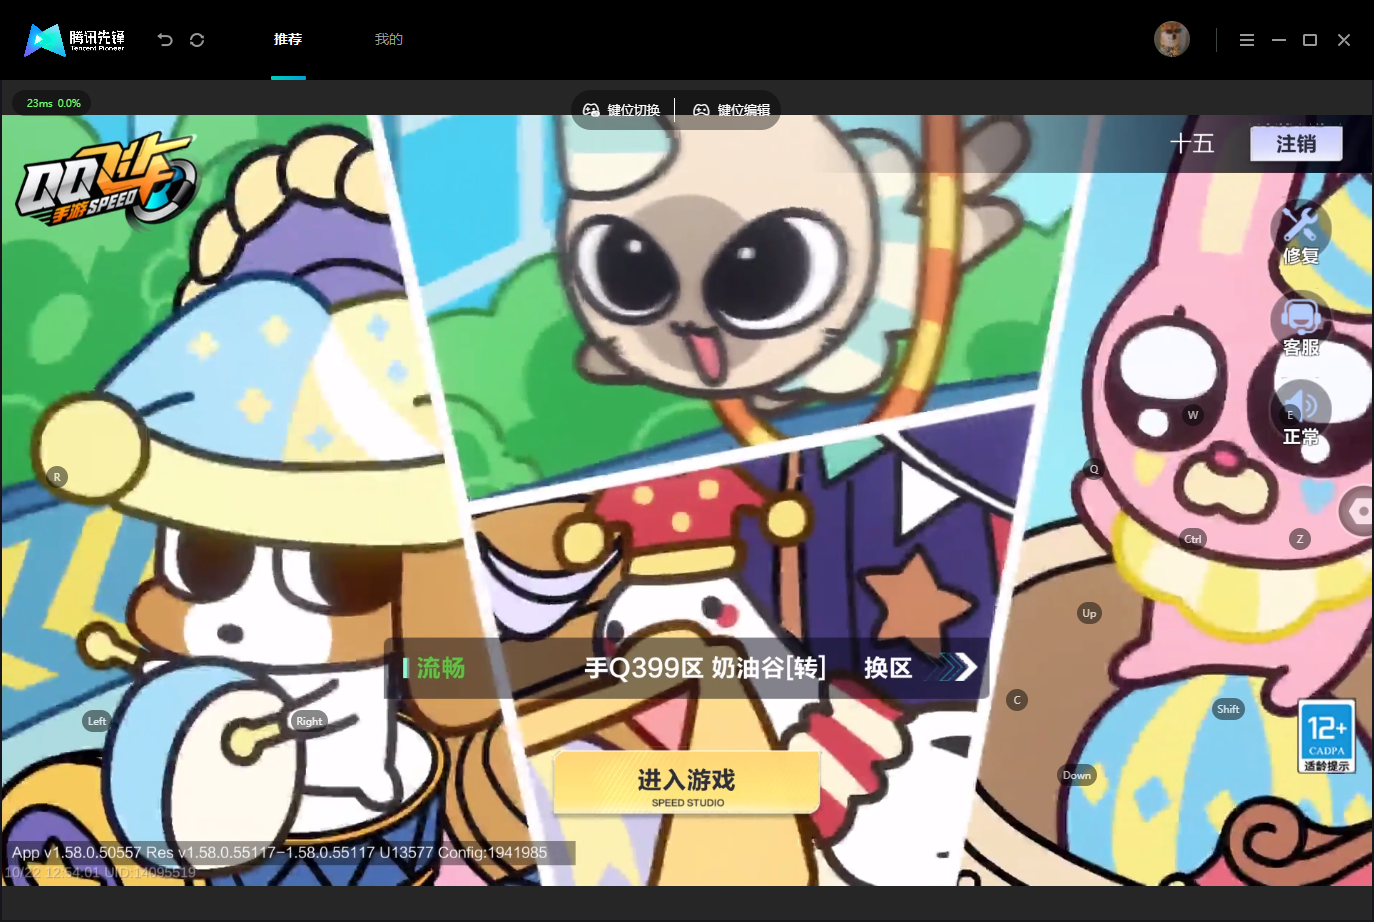
Task: Click the back arrow icon in title bar
Action: [165, 40]
